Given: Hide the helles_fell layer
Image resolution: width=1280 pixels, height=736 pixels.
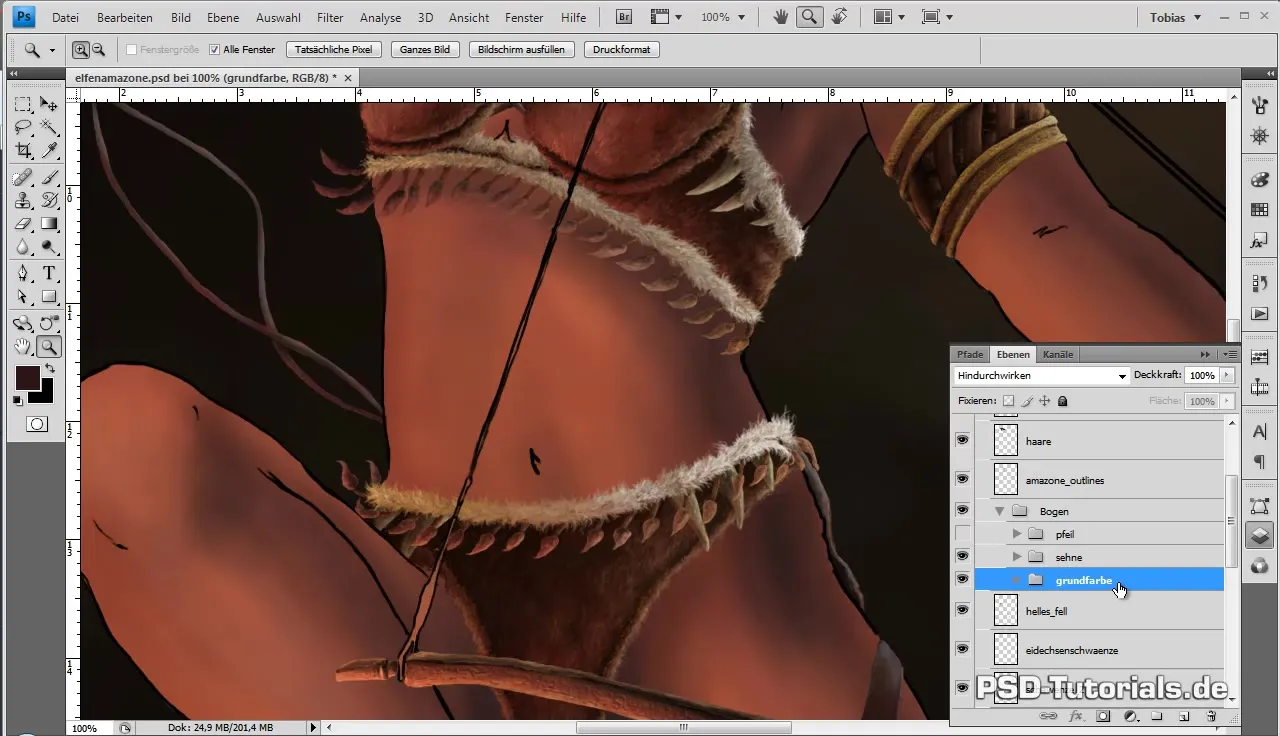Looking at the screenshot, I should coord(963,609).
